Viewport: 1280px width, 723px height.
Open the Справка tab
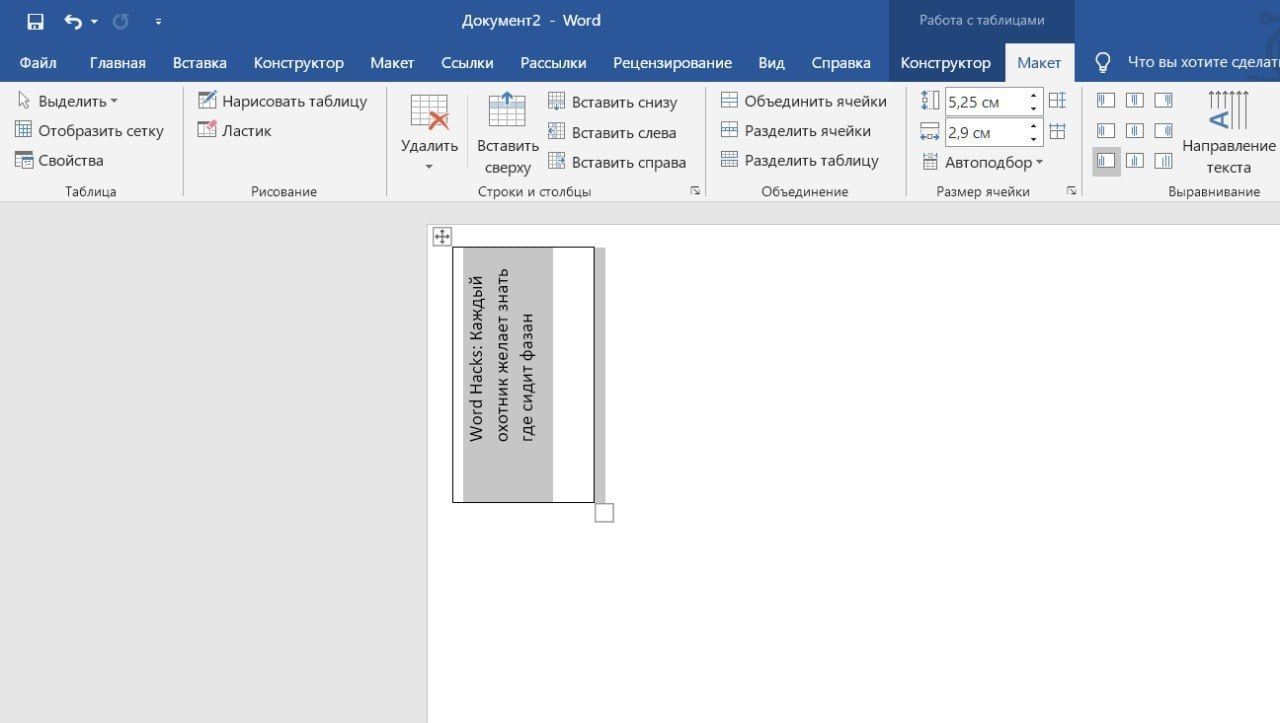[x=841, y=62]
